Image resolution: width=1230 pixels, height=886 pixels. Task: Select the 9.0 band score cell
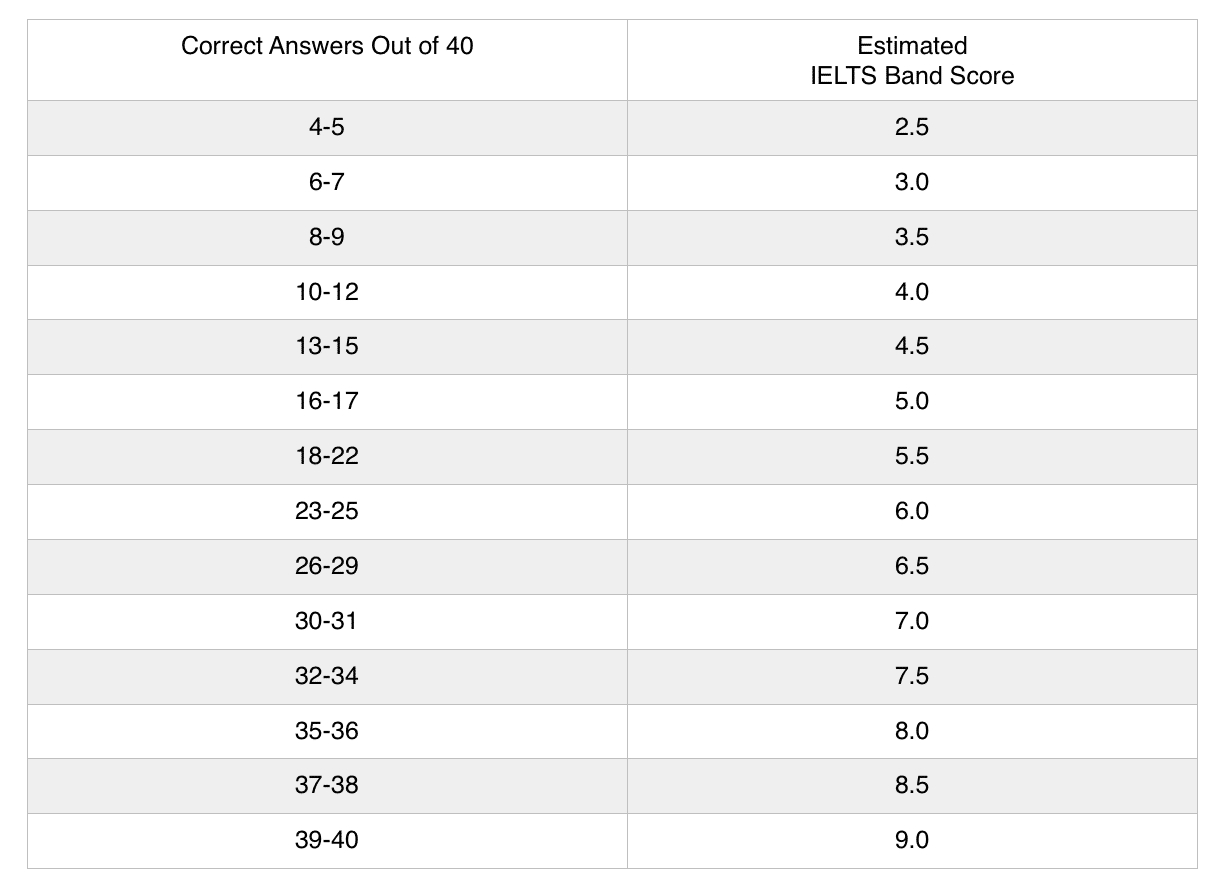point(912,840)
